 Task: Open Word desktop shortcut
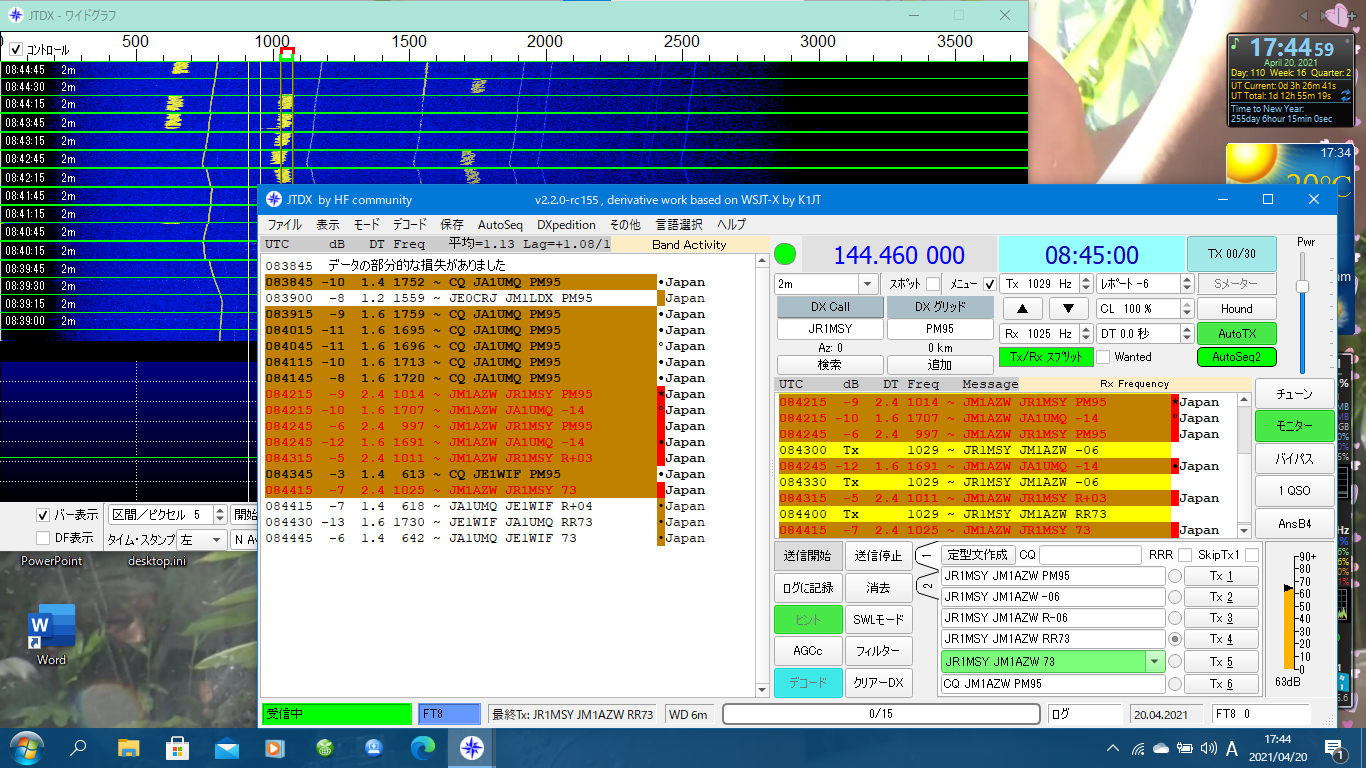point(51,635)
